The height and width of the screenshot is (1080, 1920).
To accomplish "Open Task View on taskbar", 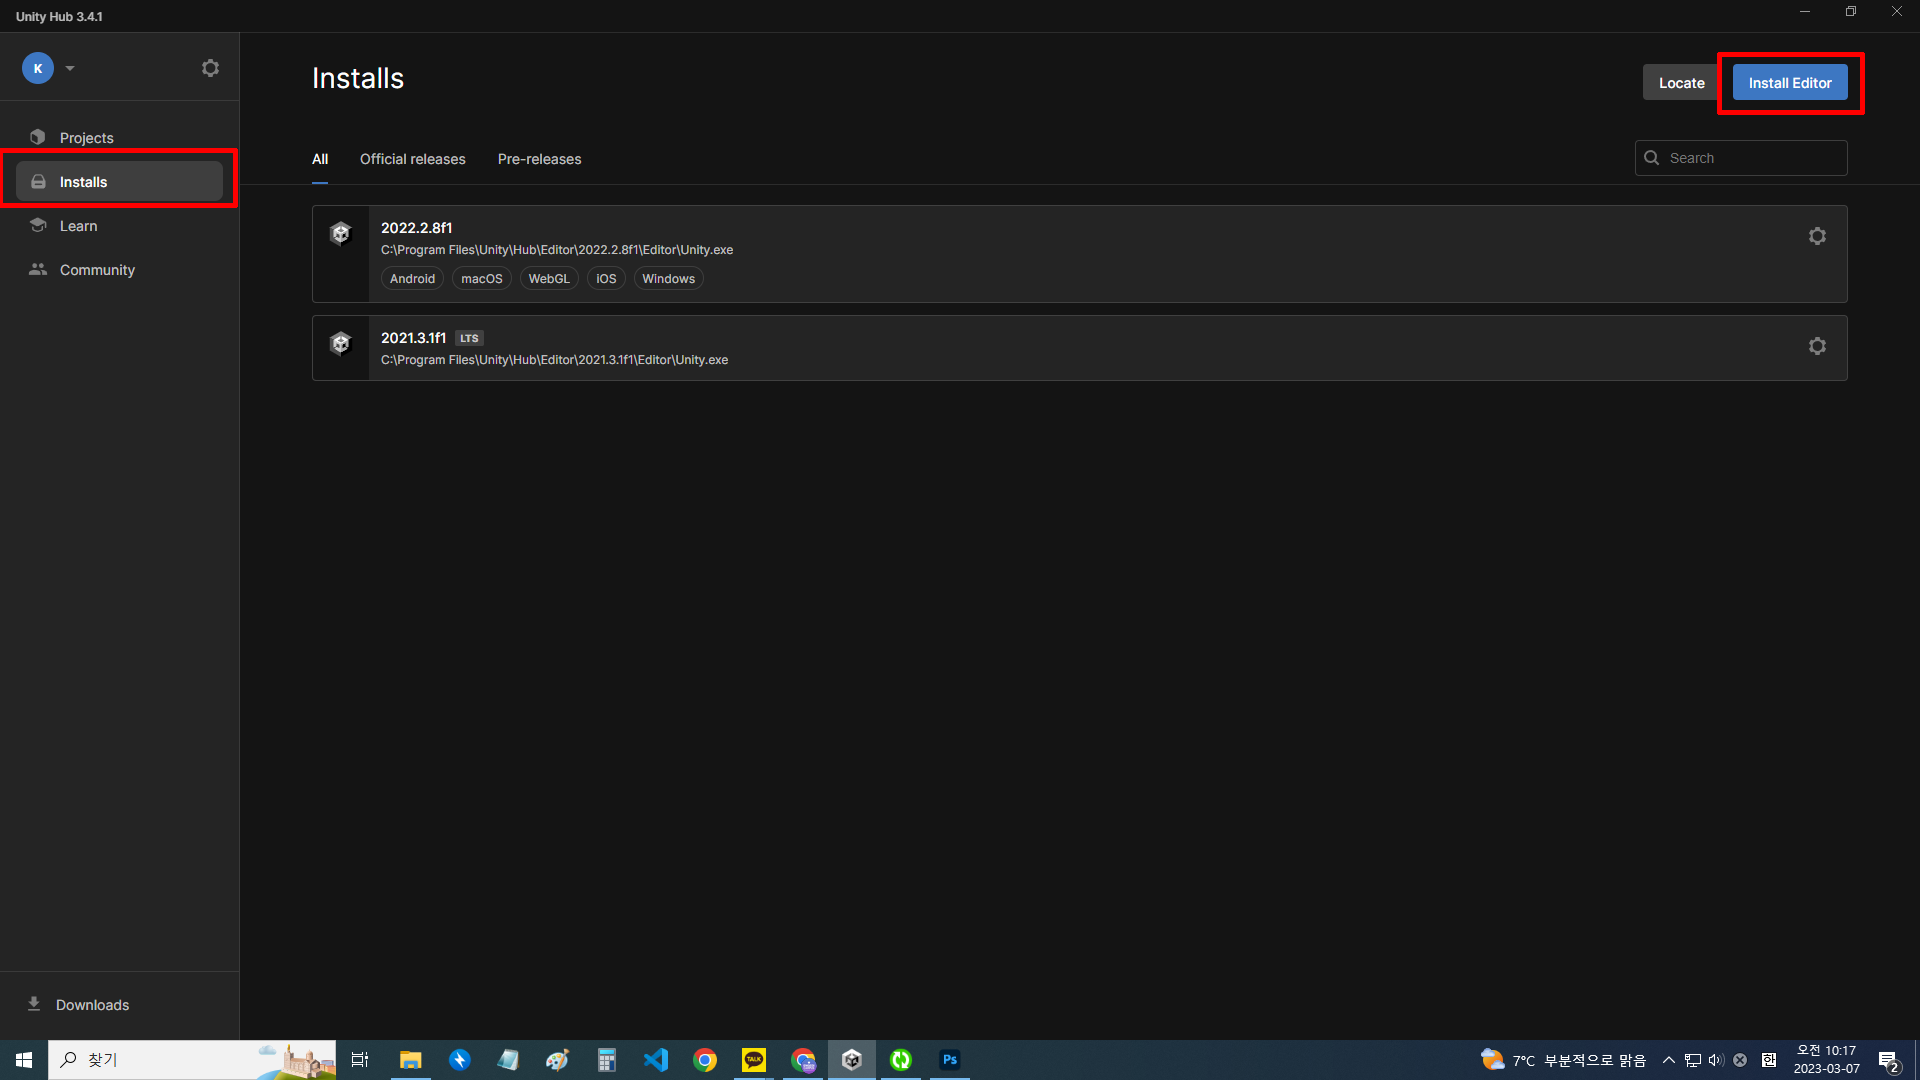I will coord(360,1060).
